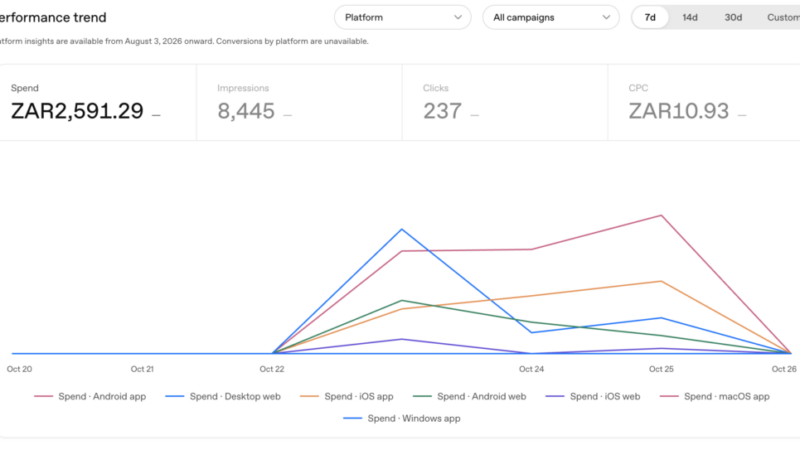Image resolution: width=800 pixels, height=450 pixels.
Task: Open the All campaigns dropdown
Action: pos(551,17)
